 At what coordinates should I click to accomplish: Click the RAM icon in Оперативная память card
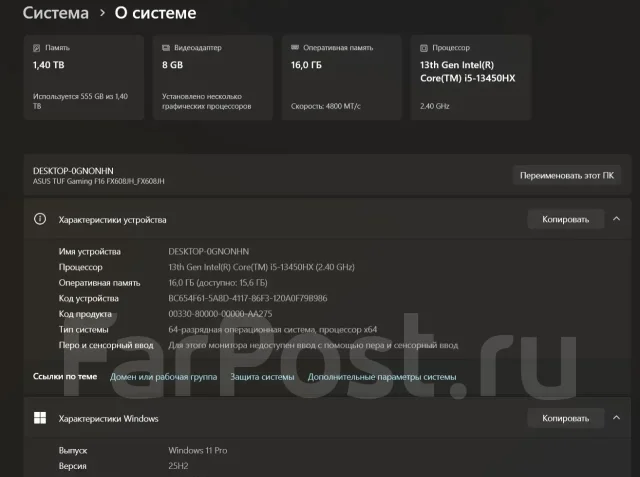[x=295, y=48]
